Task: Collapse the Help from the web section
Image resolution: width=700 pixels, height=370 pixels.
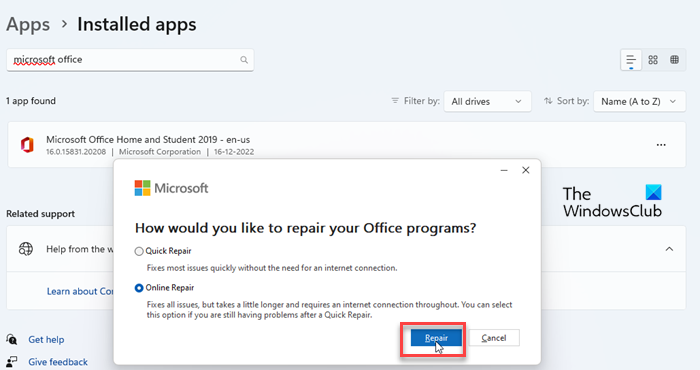Action: 669,249
